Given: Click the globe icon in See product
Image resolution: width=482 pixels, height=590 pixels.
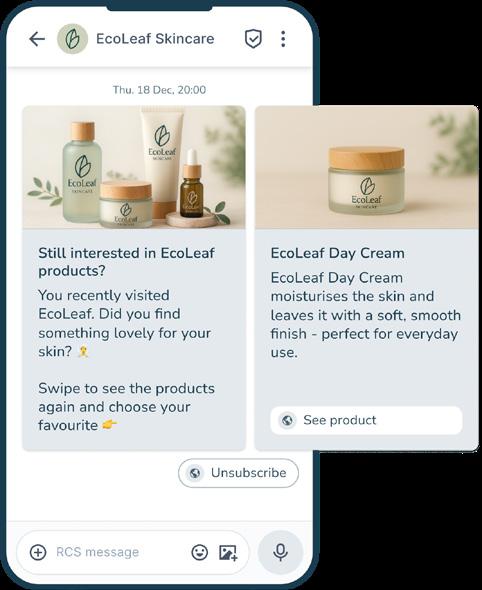Looking at the screenshot, I should [x=287, y=420].
